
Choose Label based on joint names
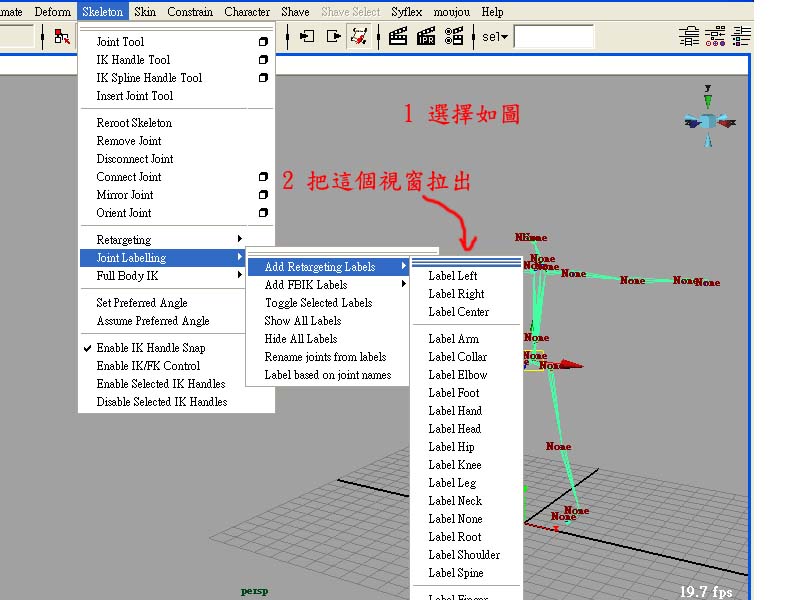pos(328,374)
